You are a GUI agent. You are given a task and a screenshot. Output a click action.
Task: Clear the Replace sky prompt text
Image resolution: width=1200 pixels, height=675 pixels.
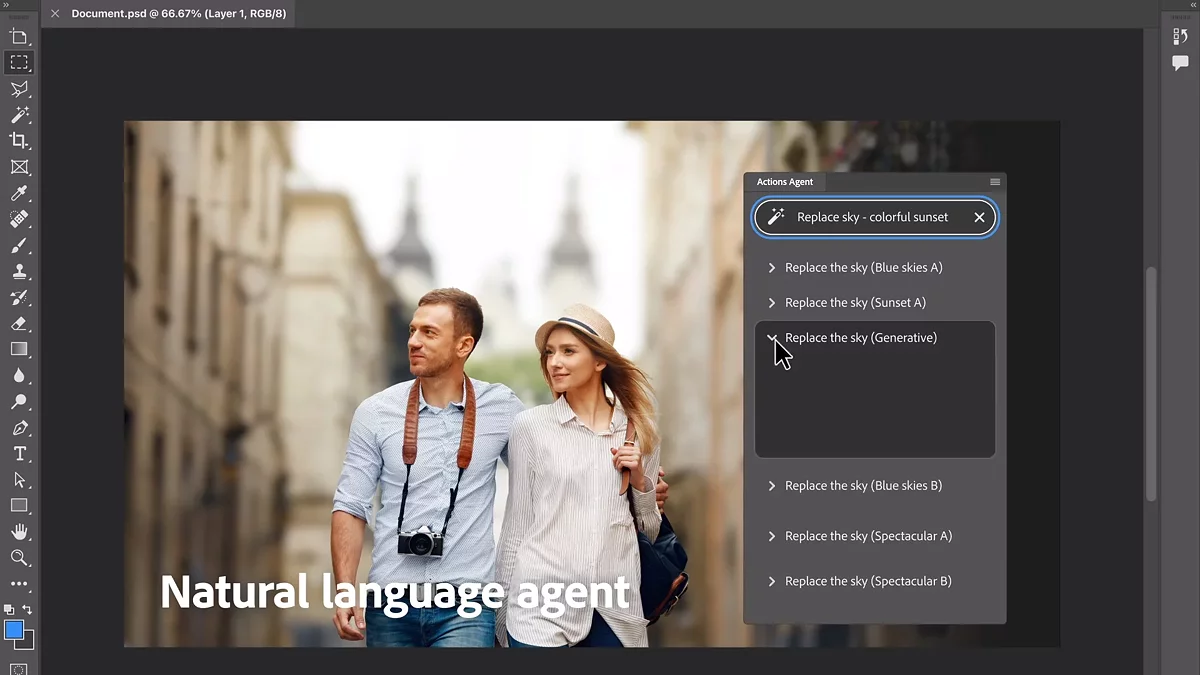coord(979,217)
